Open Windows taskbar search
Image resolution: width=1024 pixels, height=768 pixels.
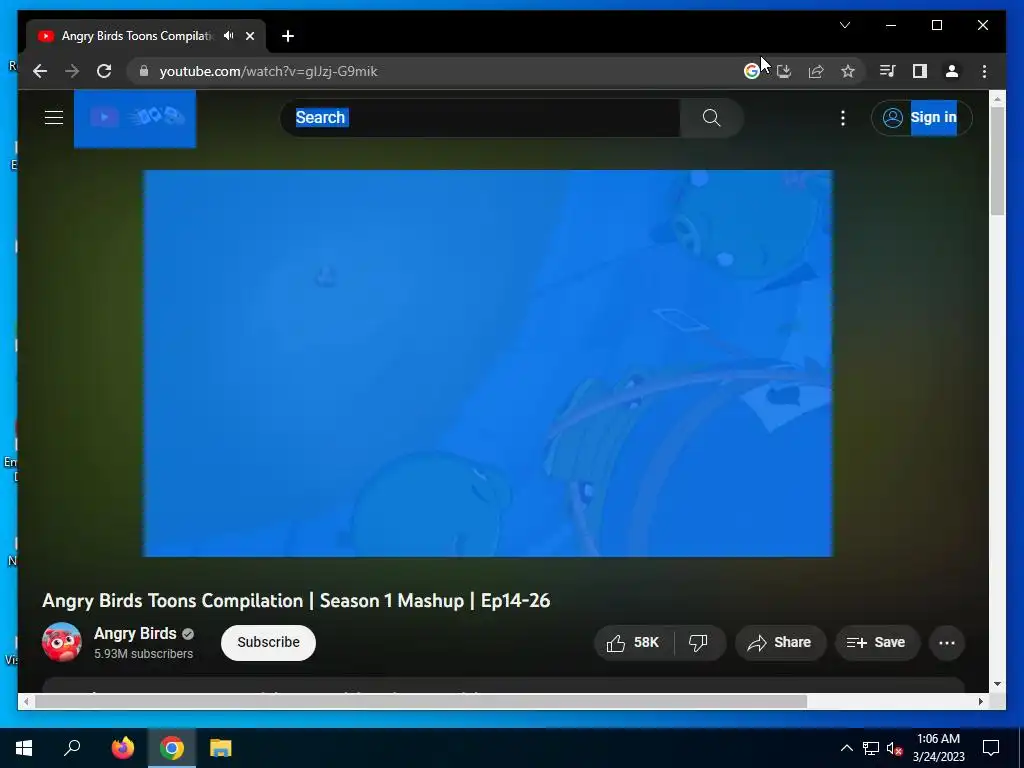[x=72, y=748]
